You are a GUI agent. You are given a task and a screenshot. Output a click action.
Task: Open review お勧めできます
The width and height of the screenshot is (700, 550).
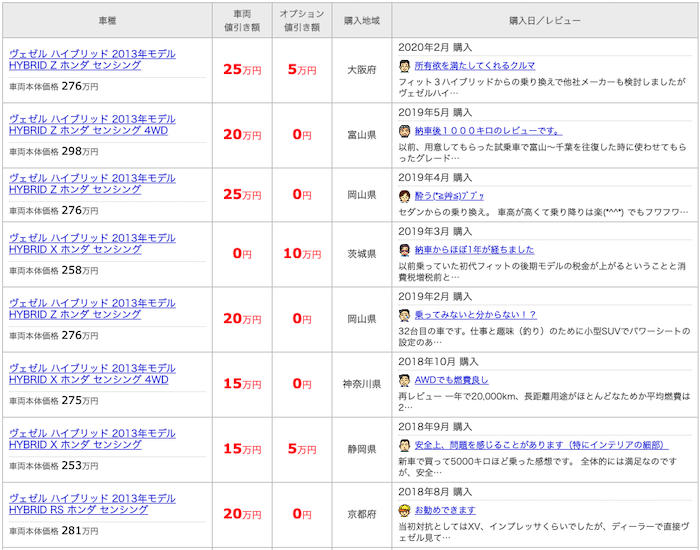click(445, 510)
